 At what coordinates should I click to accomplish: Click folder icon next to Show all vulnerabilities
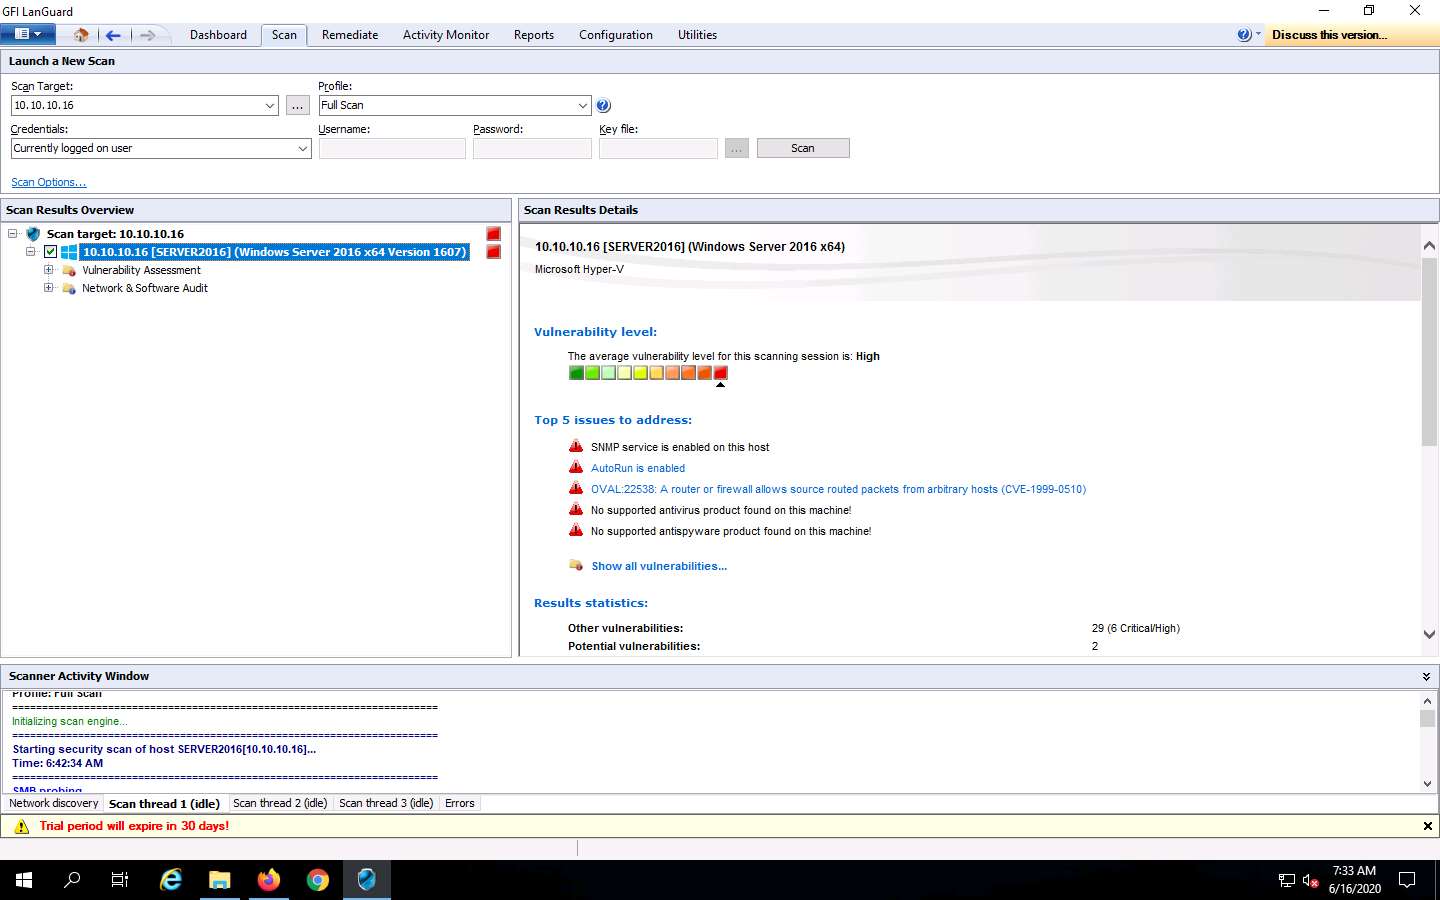coord(576,565)
